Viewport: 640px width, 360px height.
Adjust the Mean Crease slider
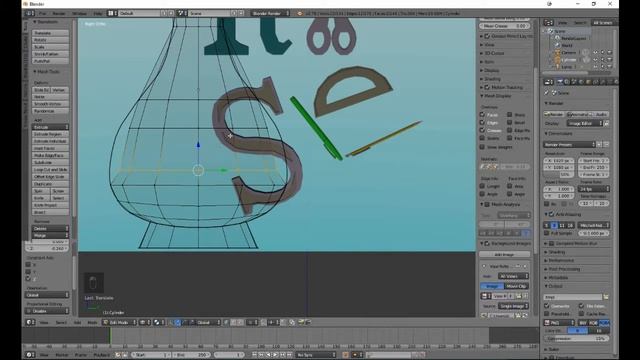pyautogui.click(x=504, y=26)
